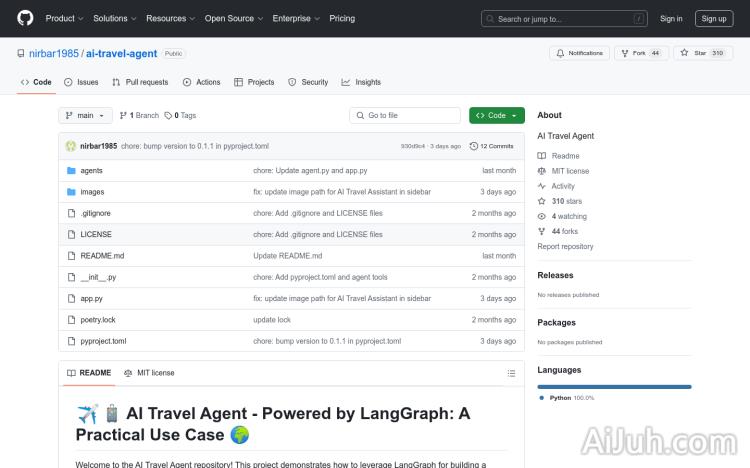Click the nirbar1985 commit author avatar
The height and width of the screenshot is (468, 750).
point(71,146)
